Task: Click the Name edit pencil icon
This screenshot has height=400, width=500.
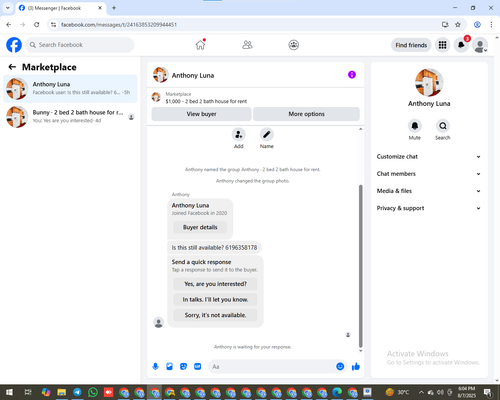Action: [267, 135]
